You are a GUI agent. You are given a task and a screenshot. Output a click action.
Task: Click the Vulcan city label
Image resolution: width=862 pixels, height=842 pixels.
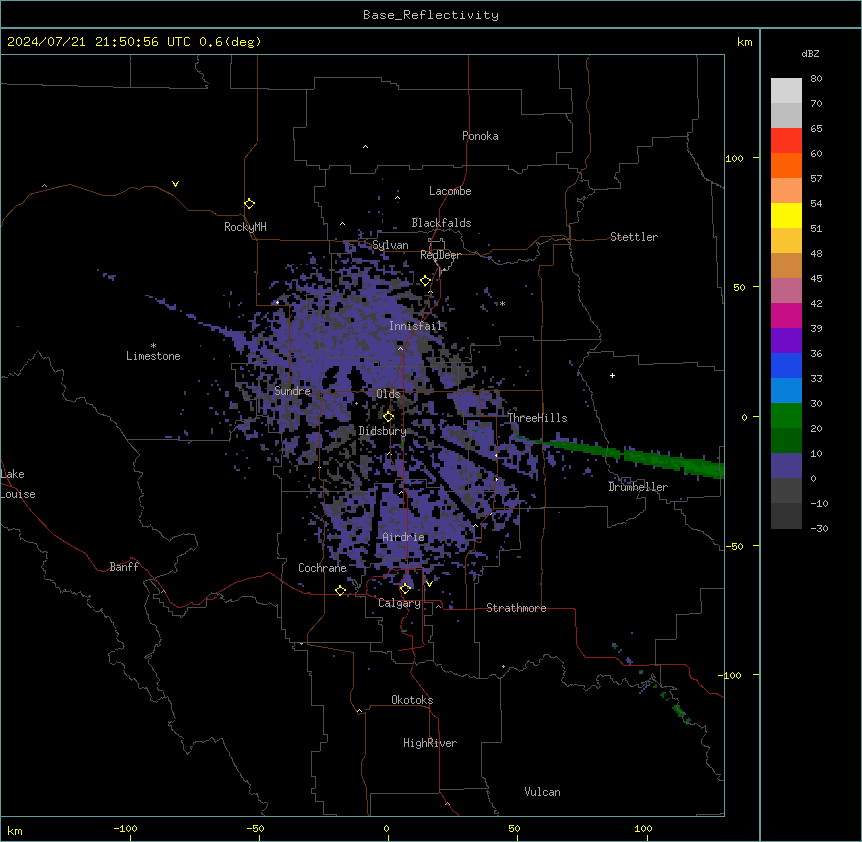coord(543,792)
